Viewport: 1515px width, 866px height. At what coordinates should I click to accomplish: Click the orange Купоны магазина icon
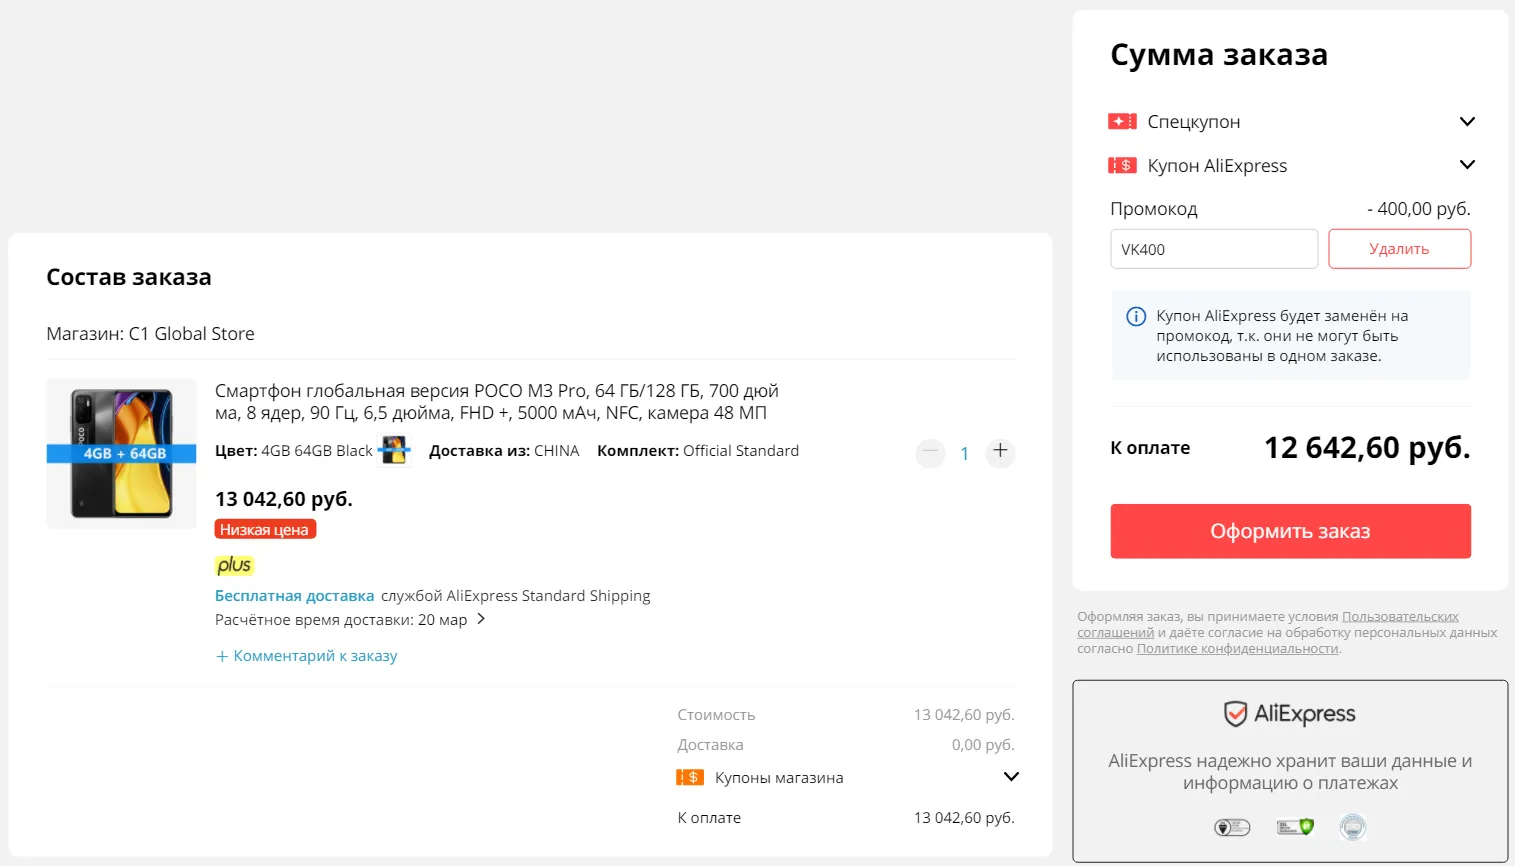coord(690,778)
